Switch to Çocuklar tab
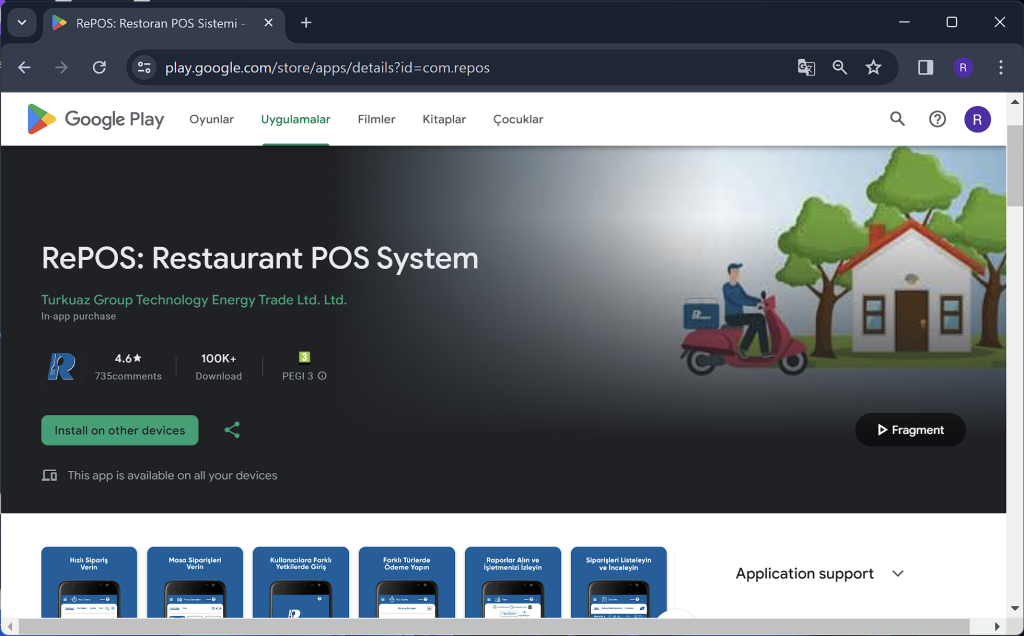 518,119
